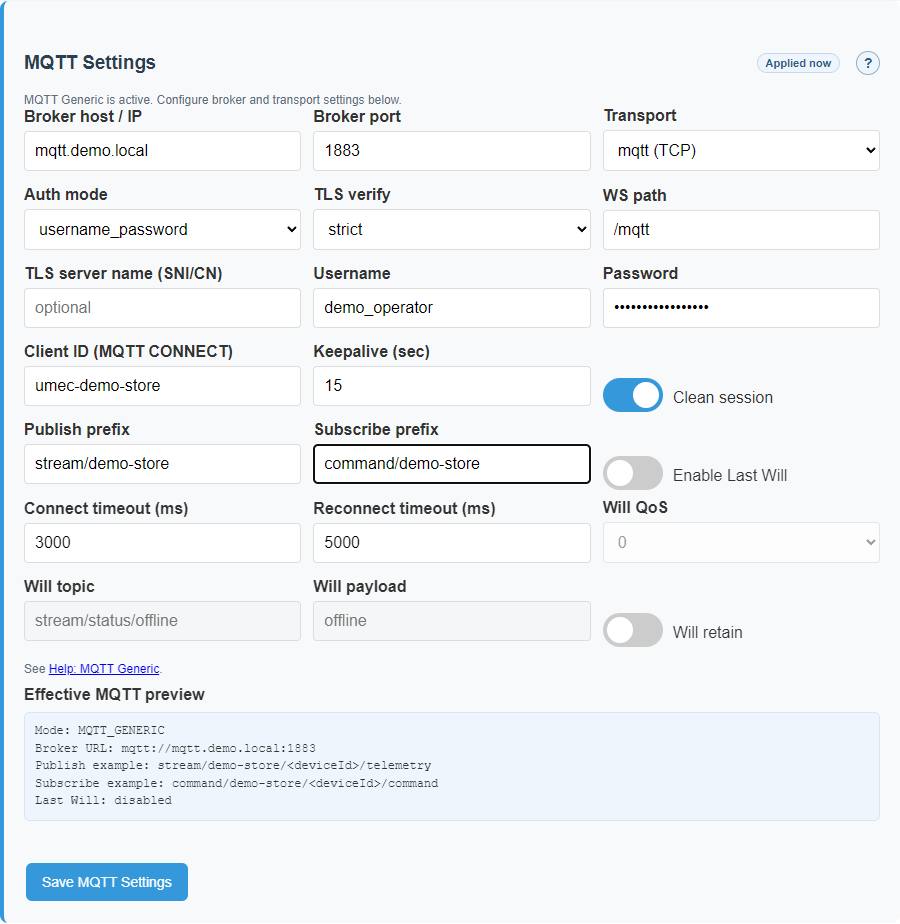Select the Effective MQTT preview text area
This screenshot has width=900, height=924.
pyautogui.click(x=451, y=765)
